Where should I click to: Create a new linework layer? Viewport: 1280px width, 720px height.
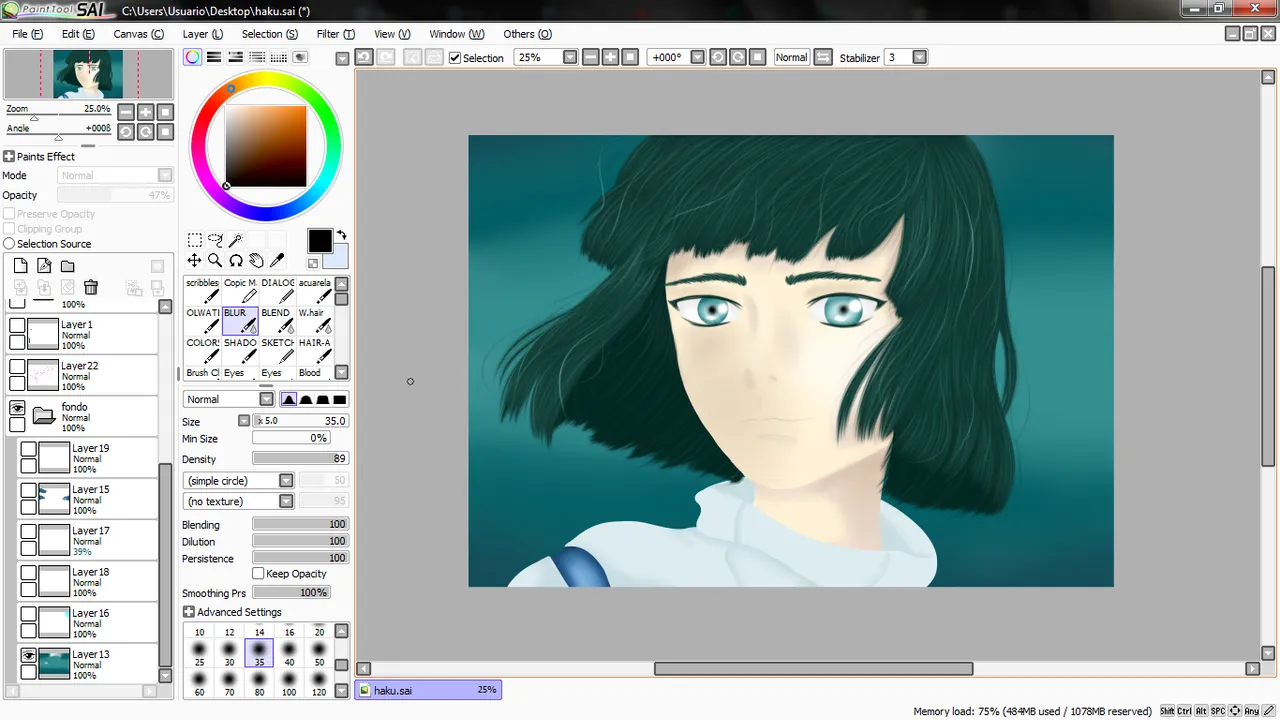coord(44,266)
